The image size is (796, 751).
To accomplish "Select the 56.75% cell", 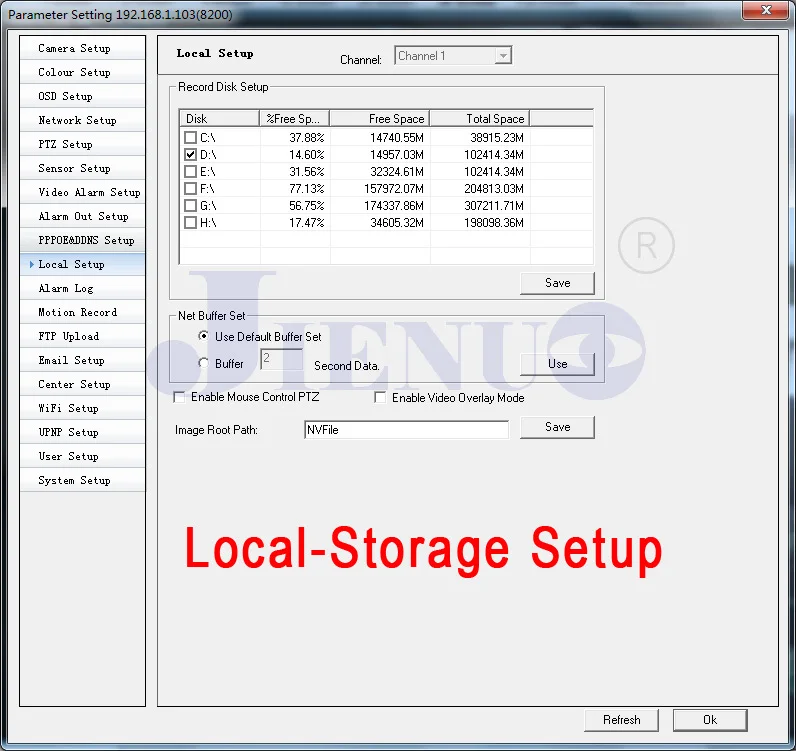I will pos(307,206).
